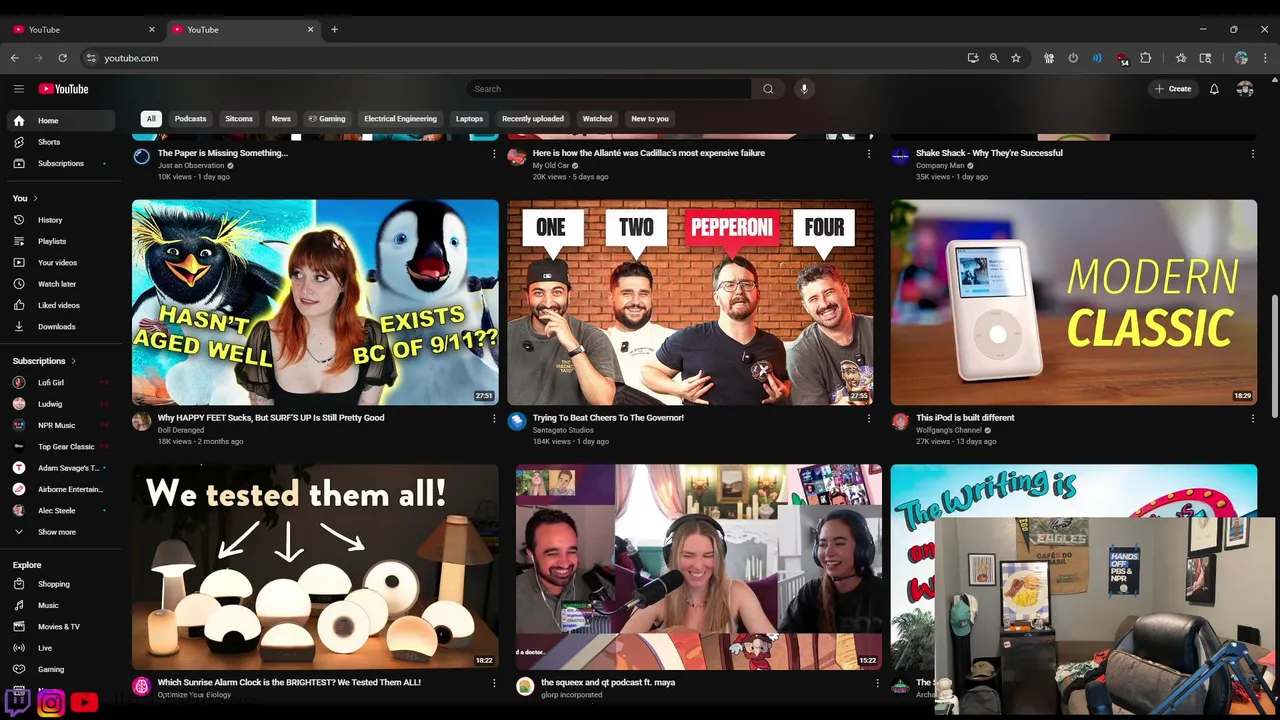
Task: Open options for The Paper is Missing Something
Action: point(493,154)
